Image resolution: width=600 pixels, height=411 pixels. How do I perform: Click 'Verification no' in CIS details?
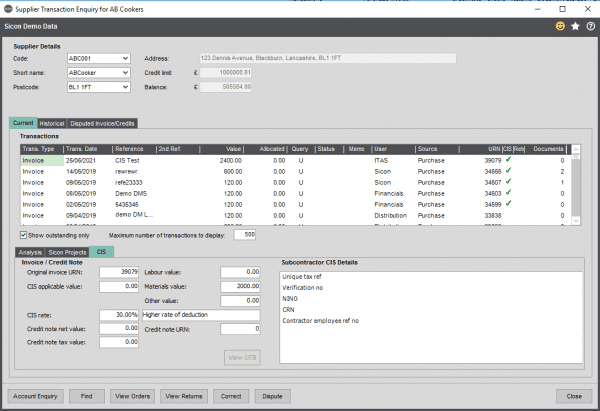pyautogui.click(x=303, y=288)
